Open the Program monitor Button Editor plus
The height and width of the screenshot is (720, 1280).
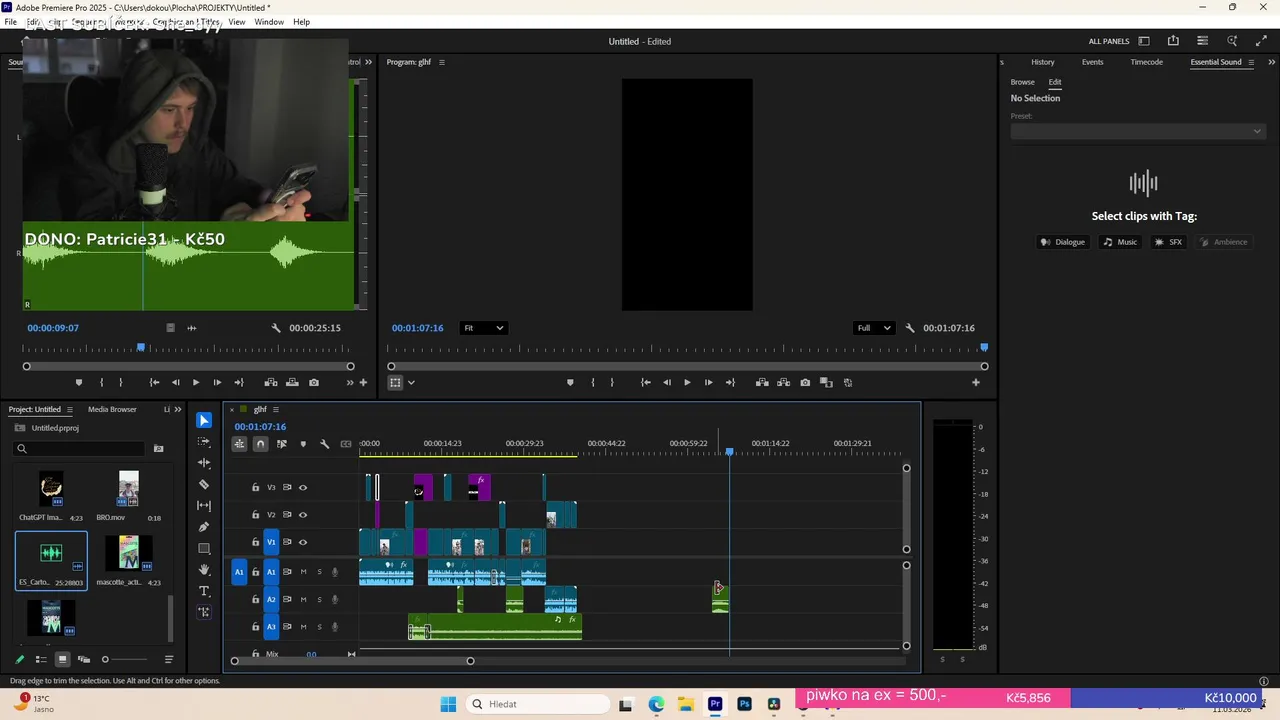click(976, 382)
